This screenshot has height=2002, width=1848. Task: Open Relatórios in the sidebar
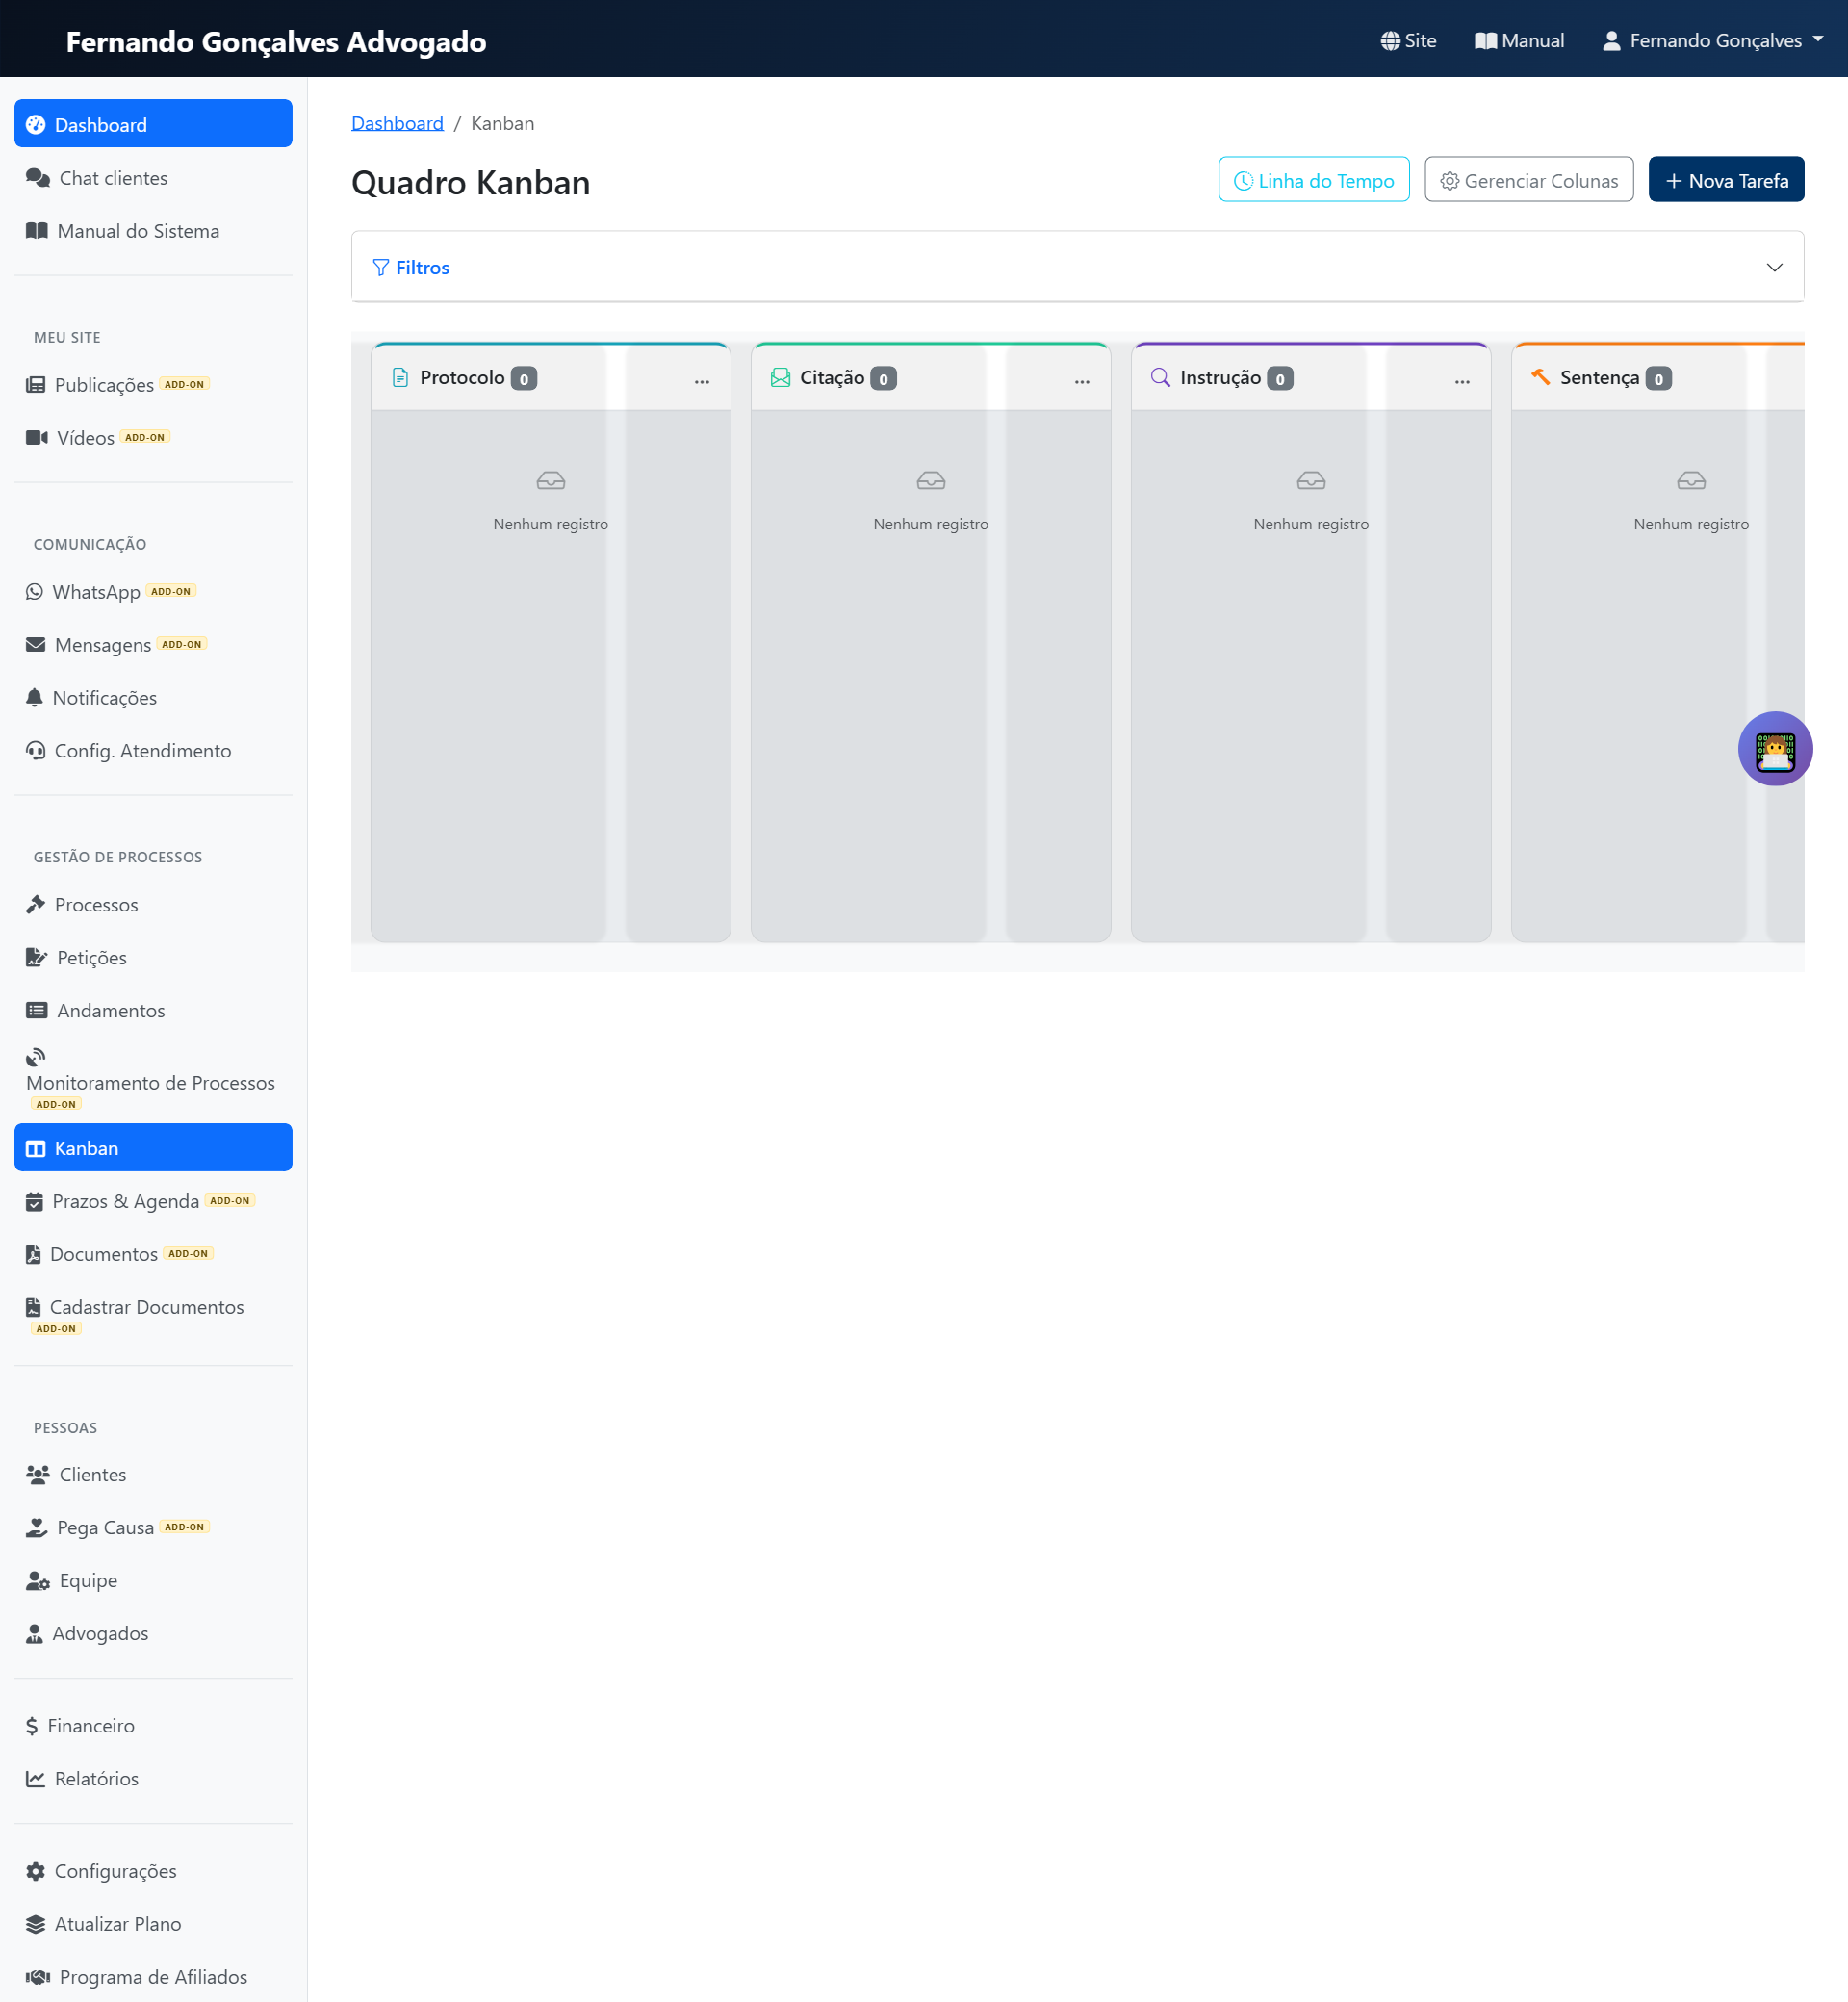153,1778
